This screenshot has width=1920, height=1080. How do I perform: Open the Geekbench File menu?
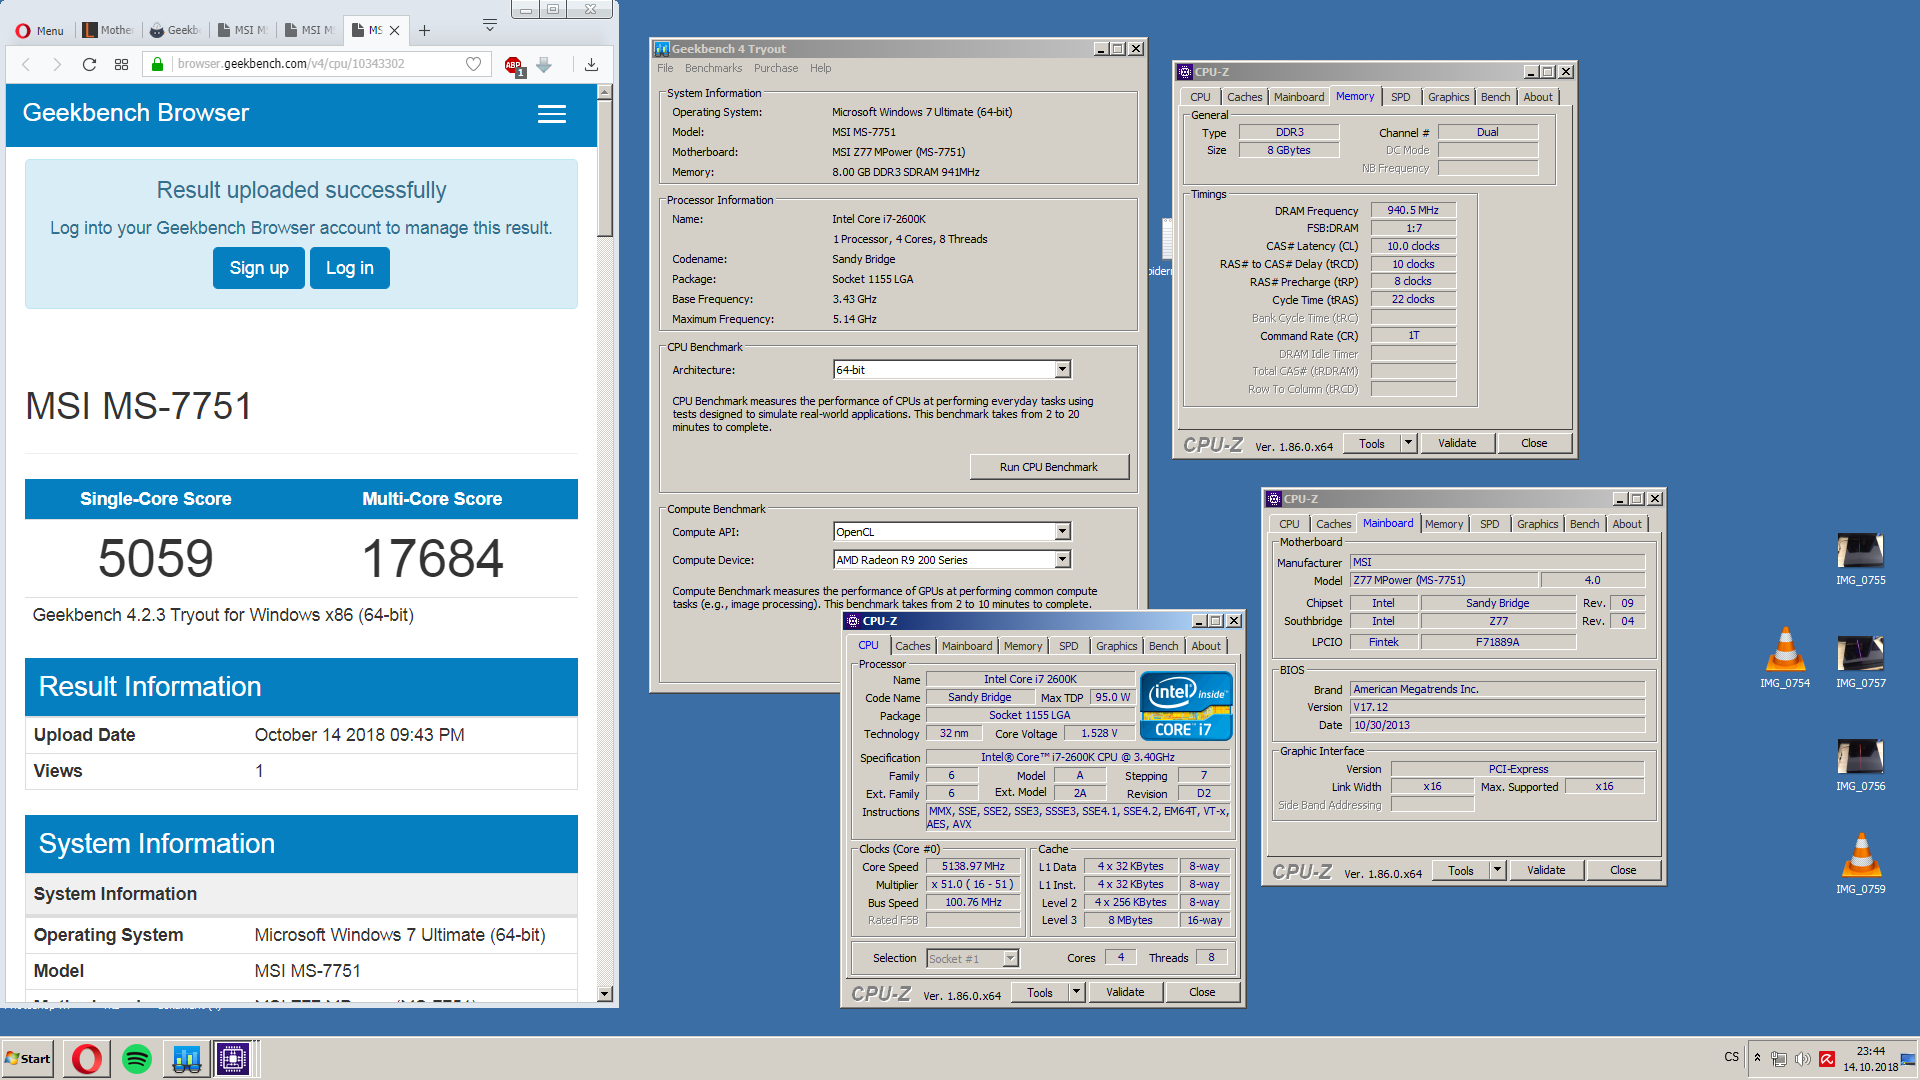tap(665, 68)
